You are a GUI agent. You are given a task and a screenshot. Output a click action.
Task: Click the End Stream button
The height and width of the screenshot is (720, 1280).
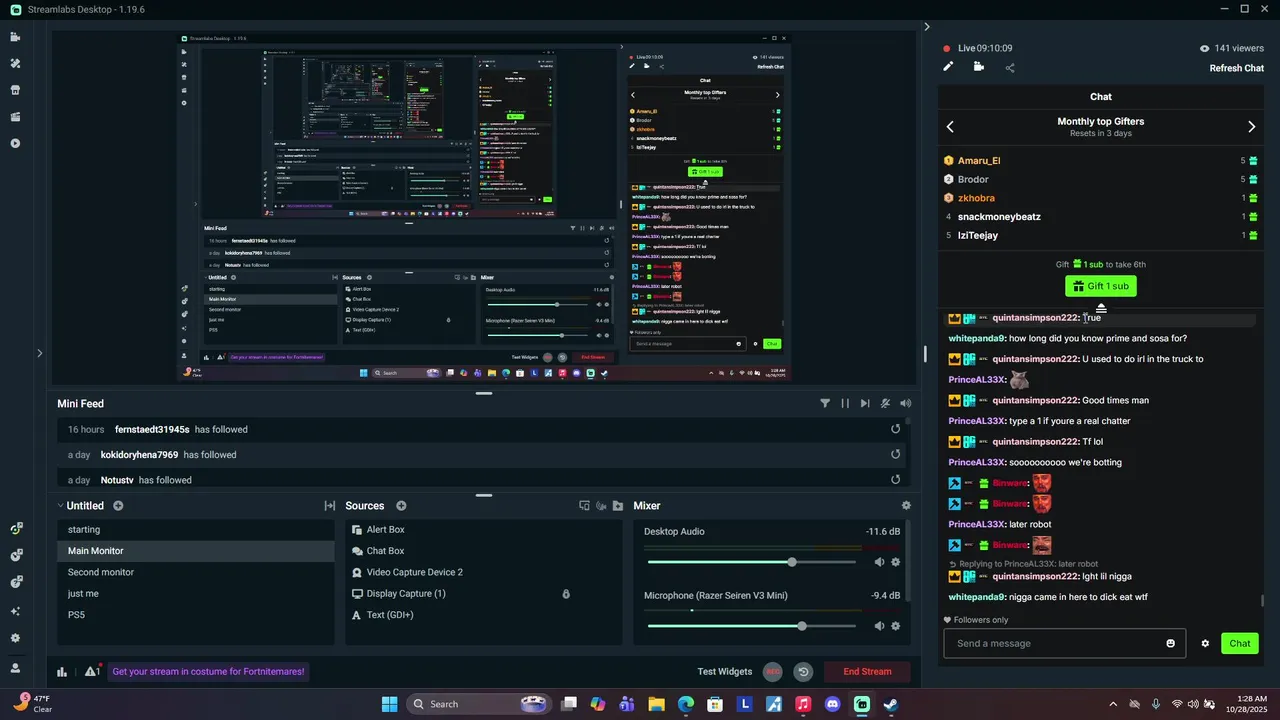coord(867,672)
